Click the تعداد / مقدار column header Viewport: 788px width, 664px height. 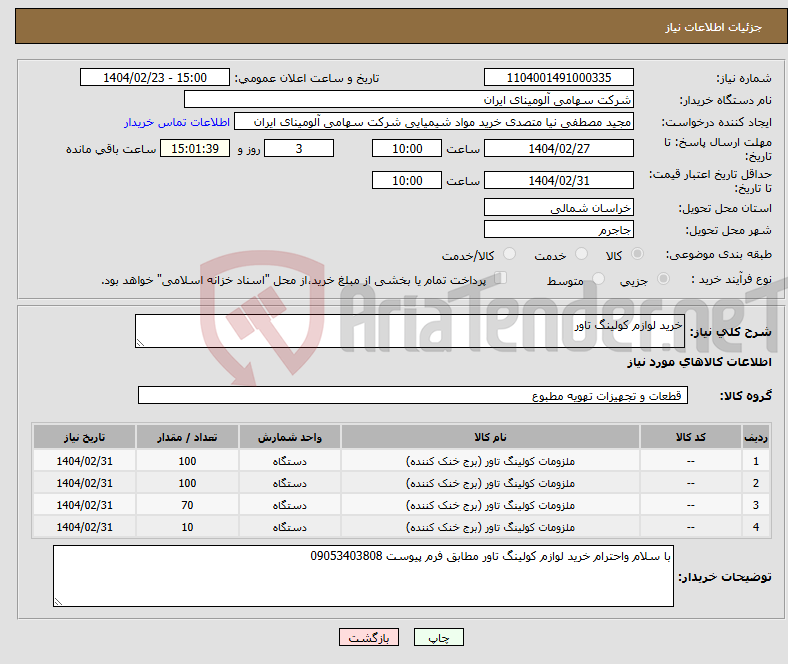[x=187, y=437]
